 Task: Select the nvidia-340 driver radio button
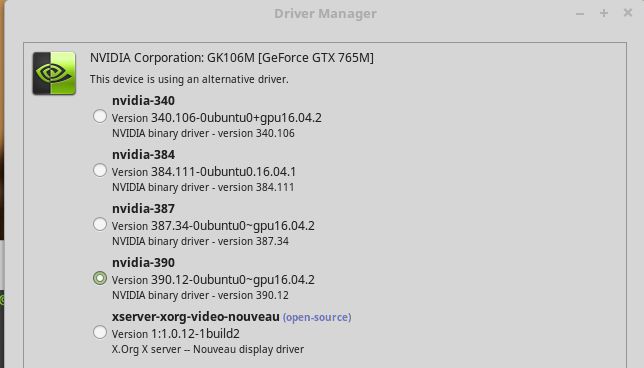(100, 116)
